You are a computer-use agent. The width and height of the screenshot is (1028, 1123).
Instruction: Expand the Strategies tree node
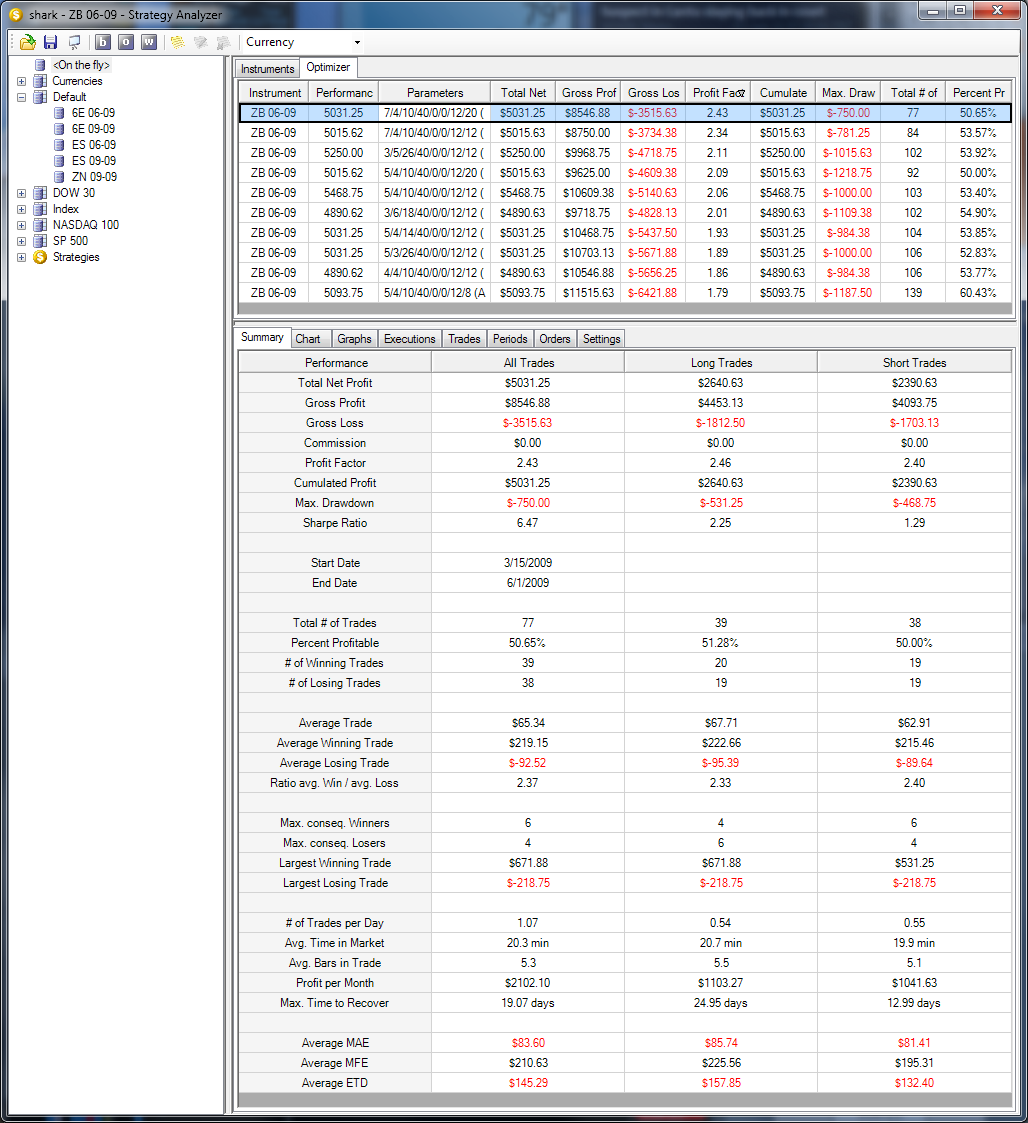point(21,257)
